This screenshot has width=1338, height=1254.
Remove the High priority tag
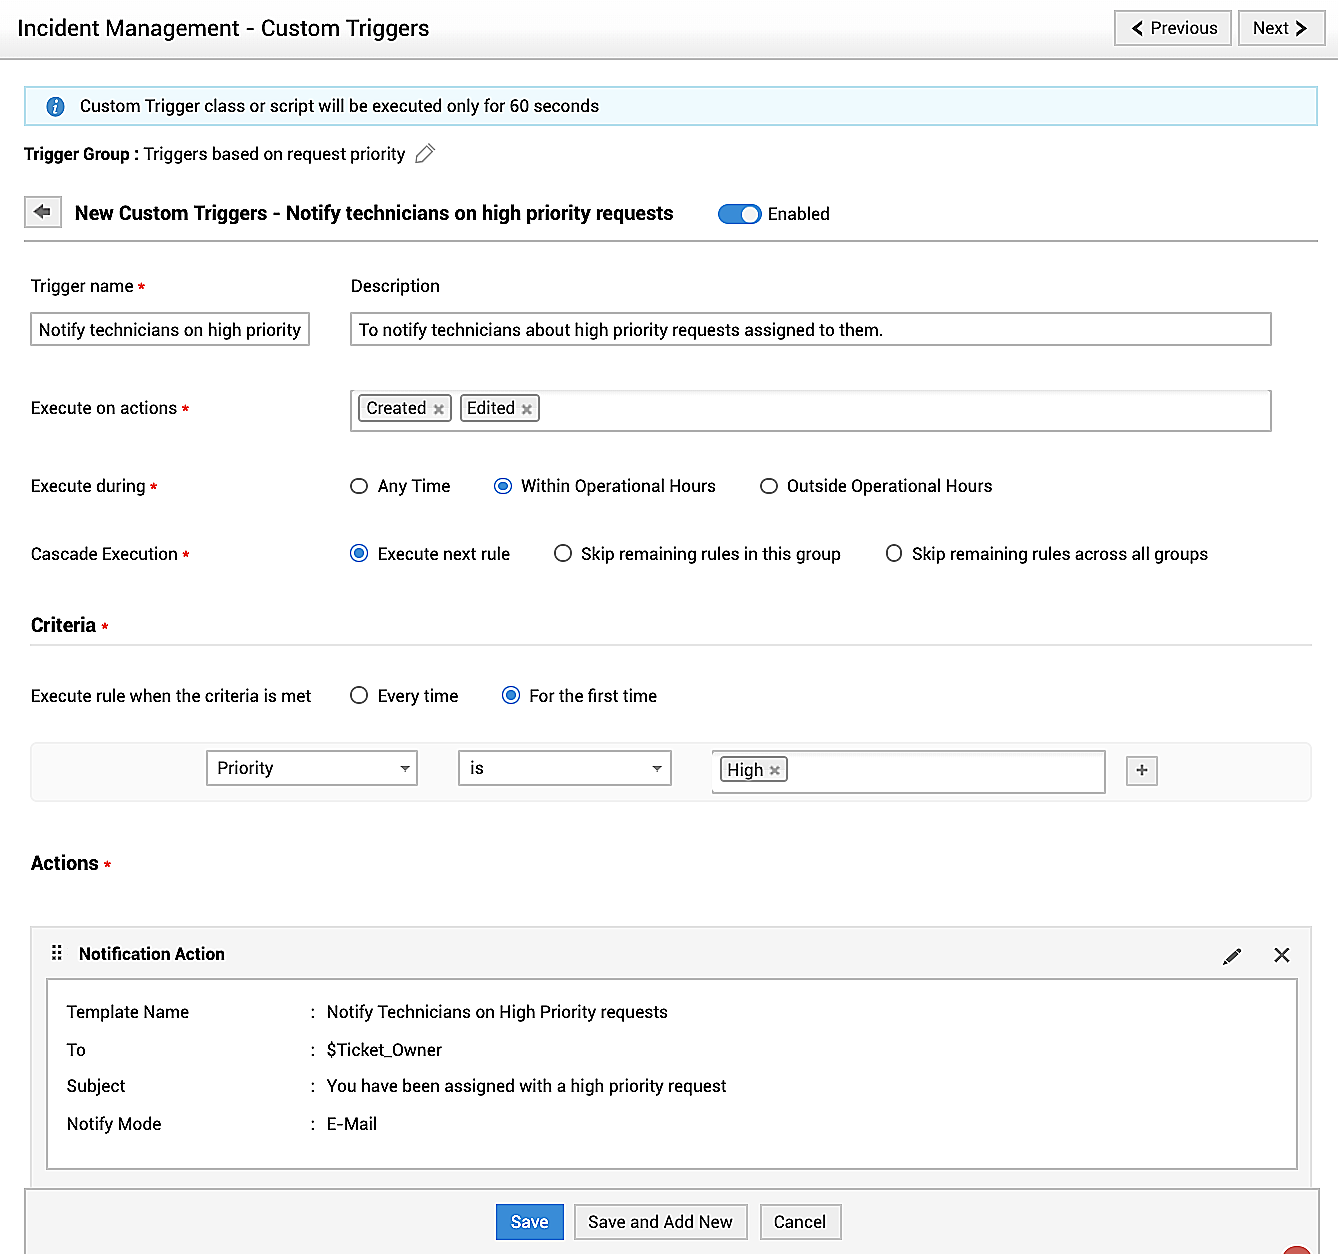(x=774, y=770)
